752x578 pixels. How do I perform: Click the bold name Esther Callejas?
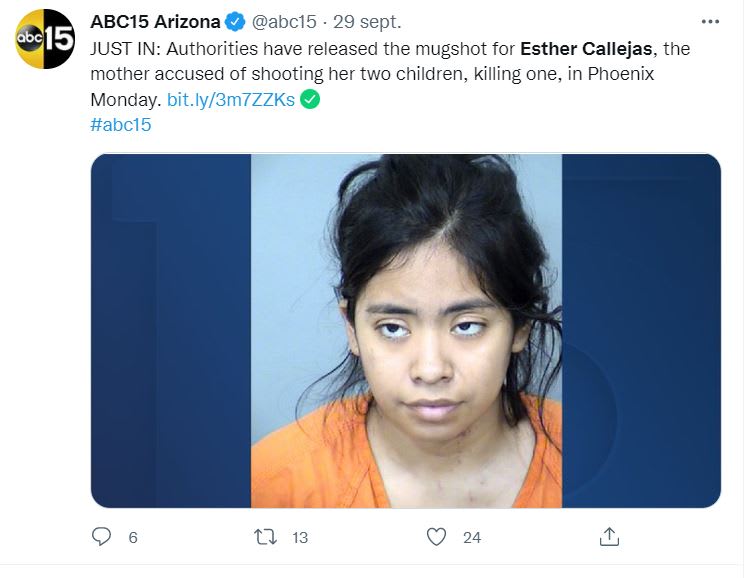pyautogui.click(x=586, y=48)
